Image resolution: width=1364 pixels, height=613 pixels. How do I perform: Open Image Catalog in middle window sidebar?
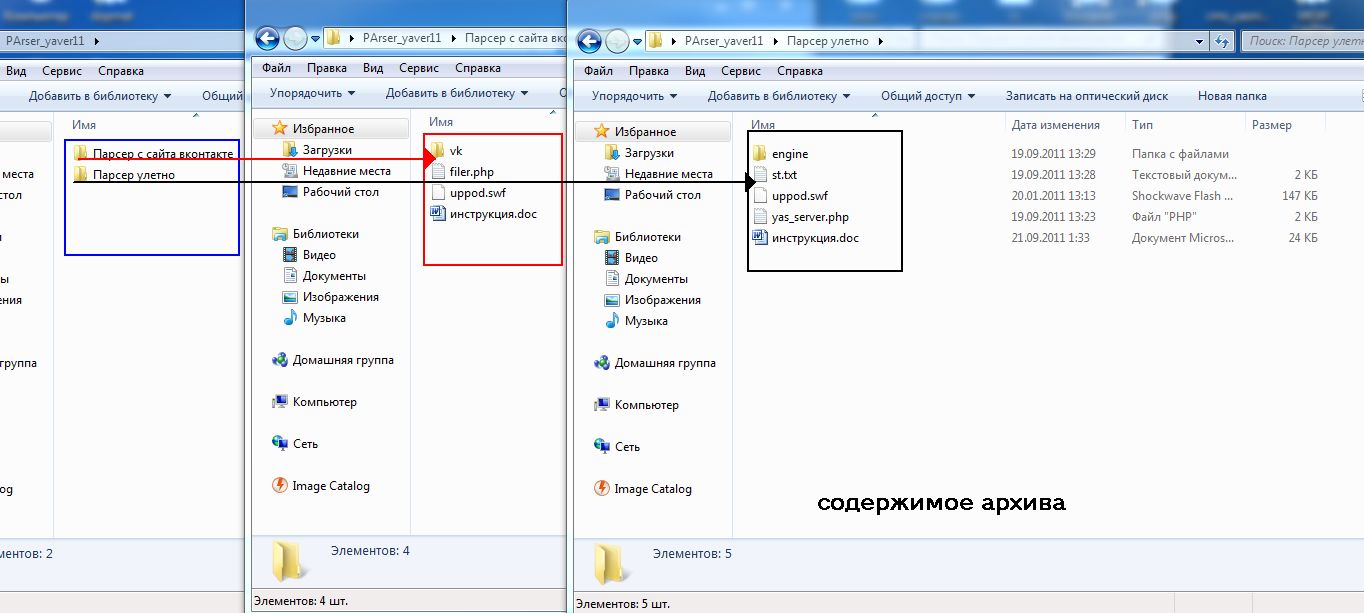click(321, 486)
